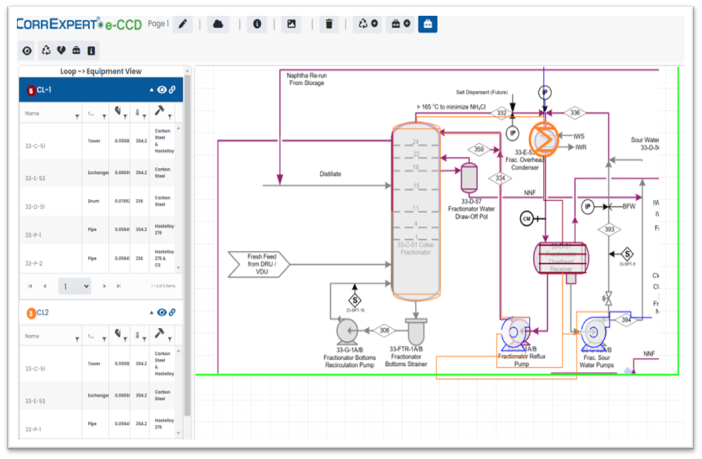Screen dimensions: 702x459
Task: Toggle visibility eye for loop CL-1
Action: (162, 90)
